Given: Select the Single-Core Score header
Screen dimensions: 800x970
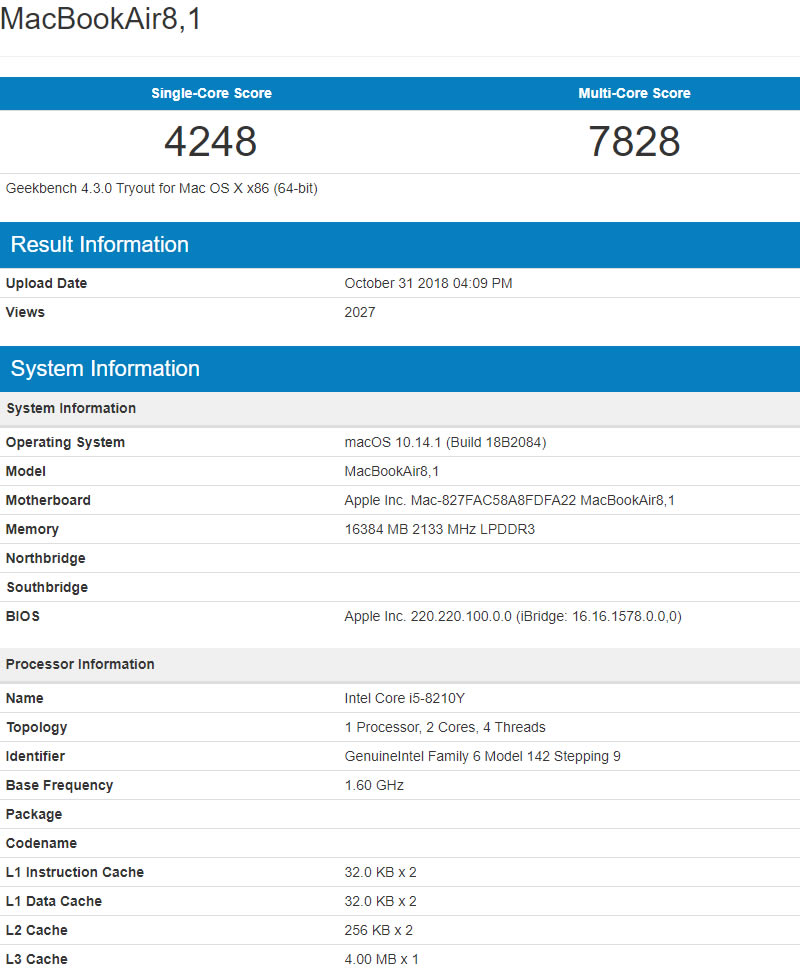Looking at the screenshot, I should click(211, 93).
